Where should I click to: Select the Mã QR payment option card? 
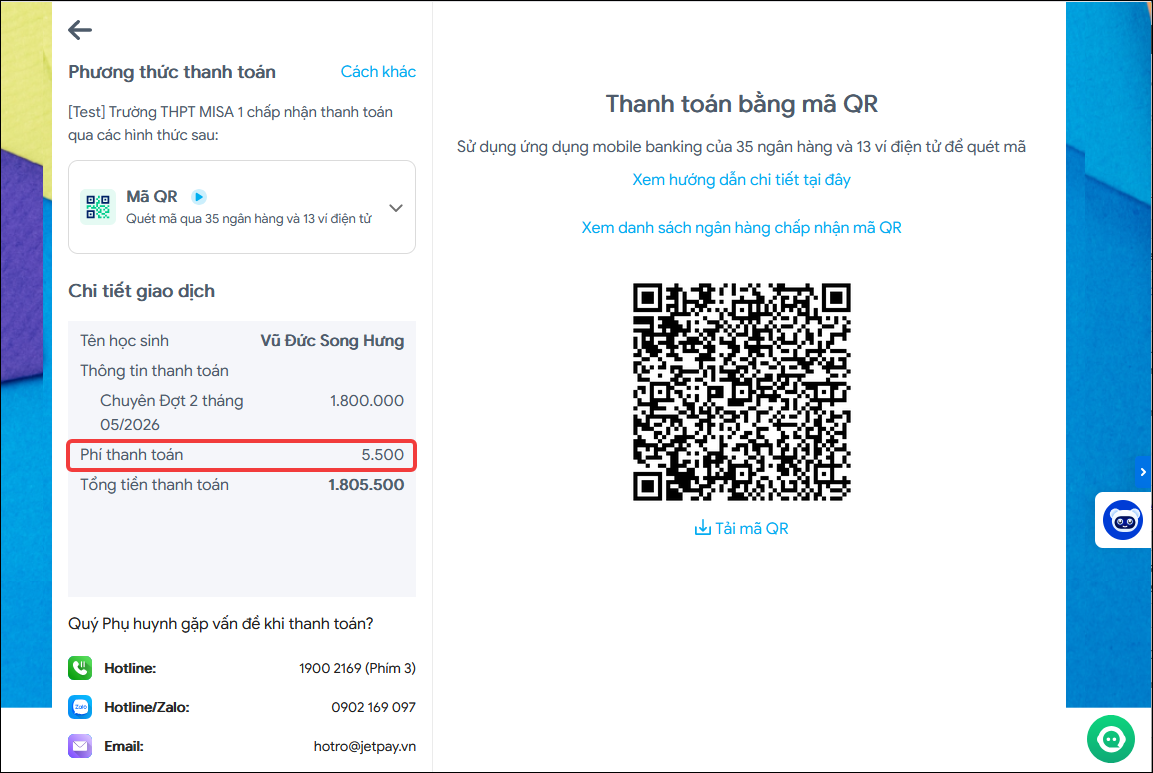pyautogui.click(x=242, y=207)
